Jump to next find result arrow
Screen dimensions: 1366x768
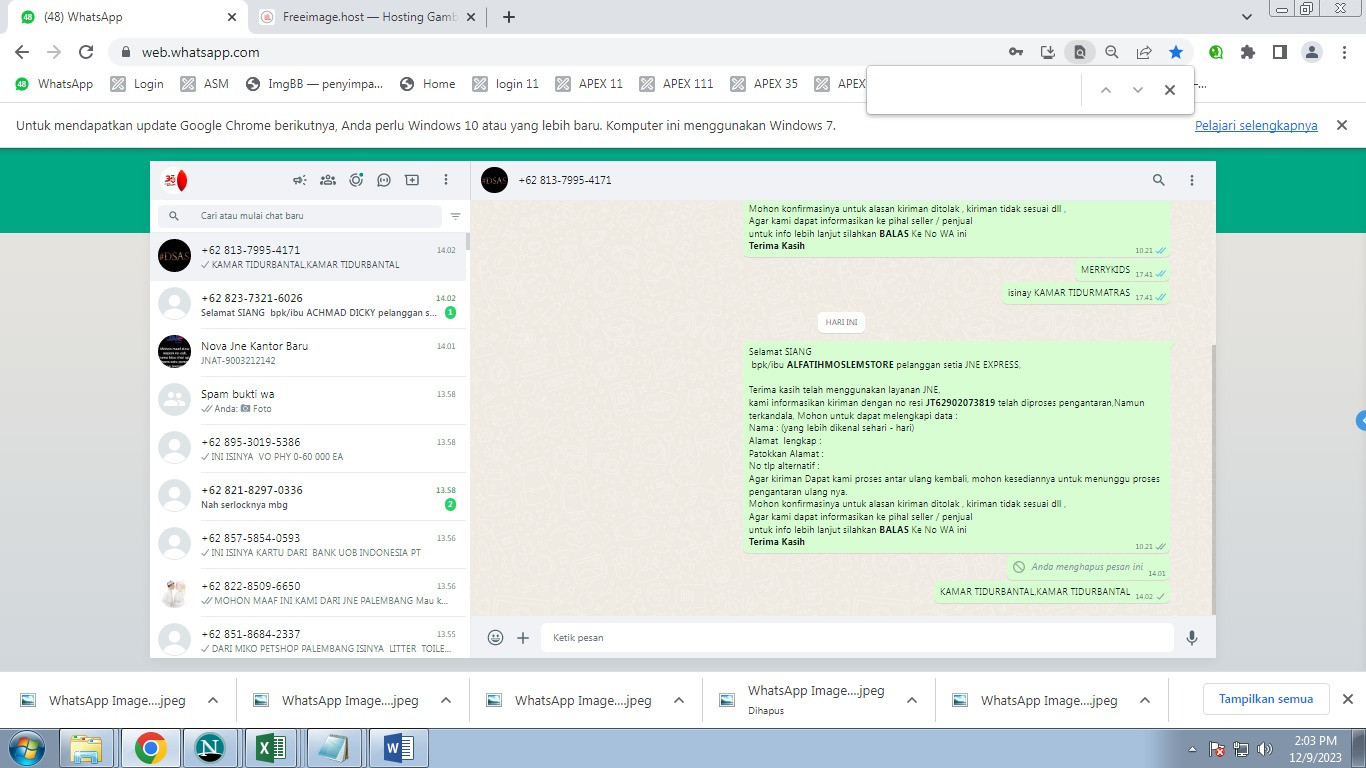pos(1137,90)
